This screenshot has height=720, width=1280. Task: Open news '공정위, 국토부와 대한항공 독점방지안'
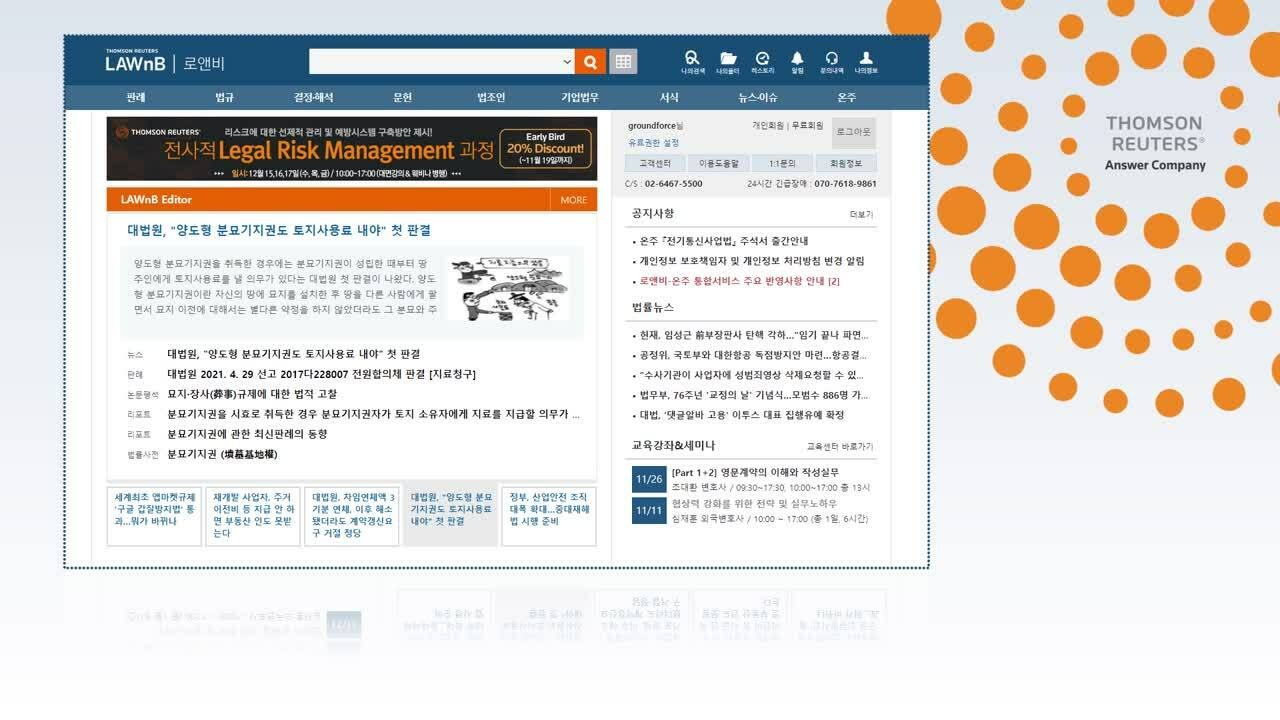coord(753,355)
